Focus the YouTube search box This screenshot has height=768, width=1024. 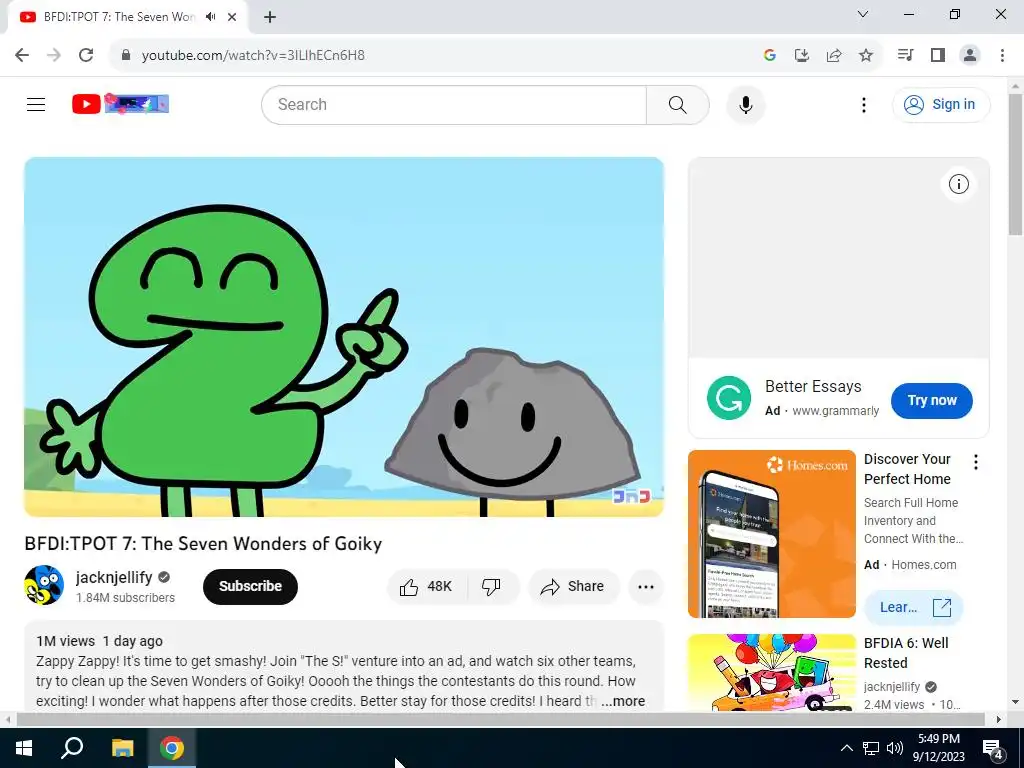[x=454, y=104]
